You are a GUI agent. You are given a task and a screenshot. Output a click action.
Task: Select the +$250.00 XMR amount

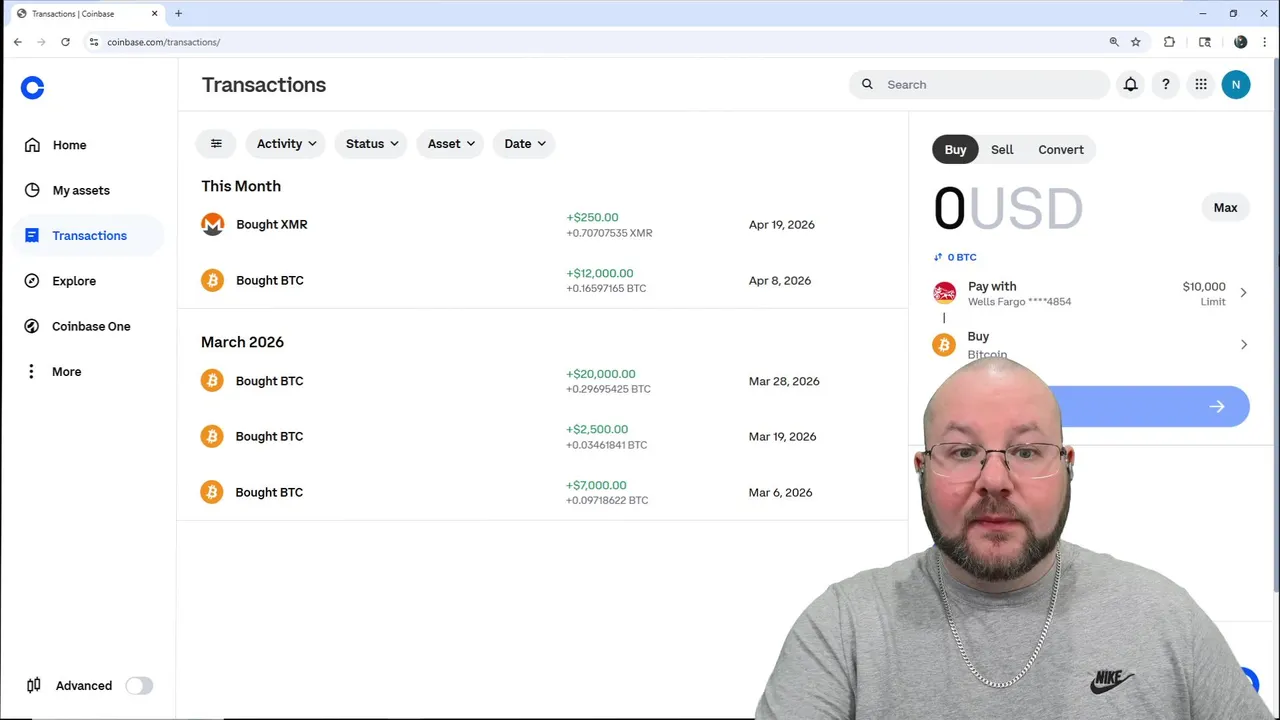(x=593, y=217)
